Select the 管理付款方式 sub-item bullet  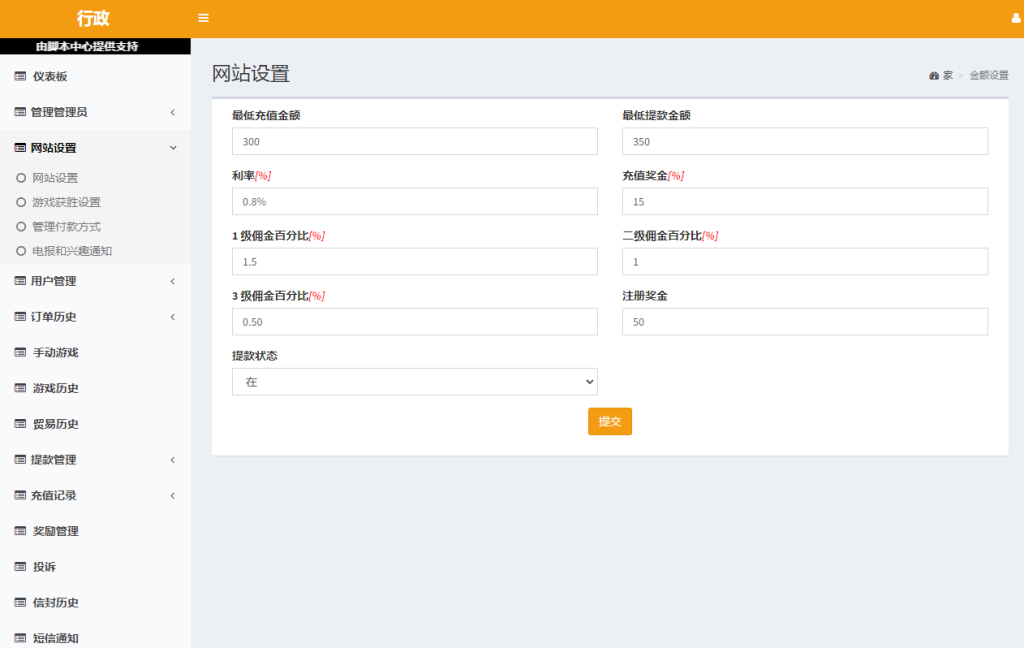tap(20, 225)
